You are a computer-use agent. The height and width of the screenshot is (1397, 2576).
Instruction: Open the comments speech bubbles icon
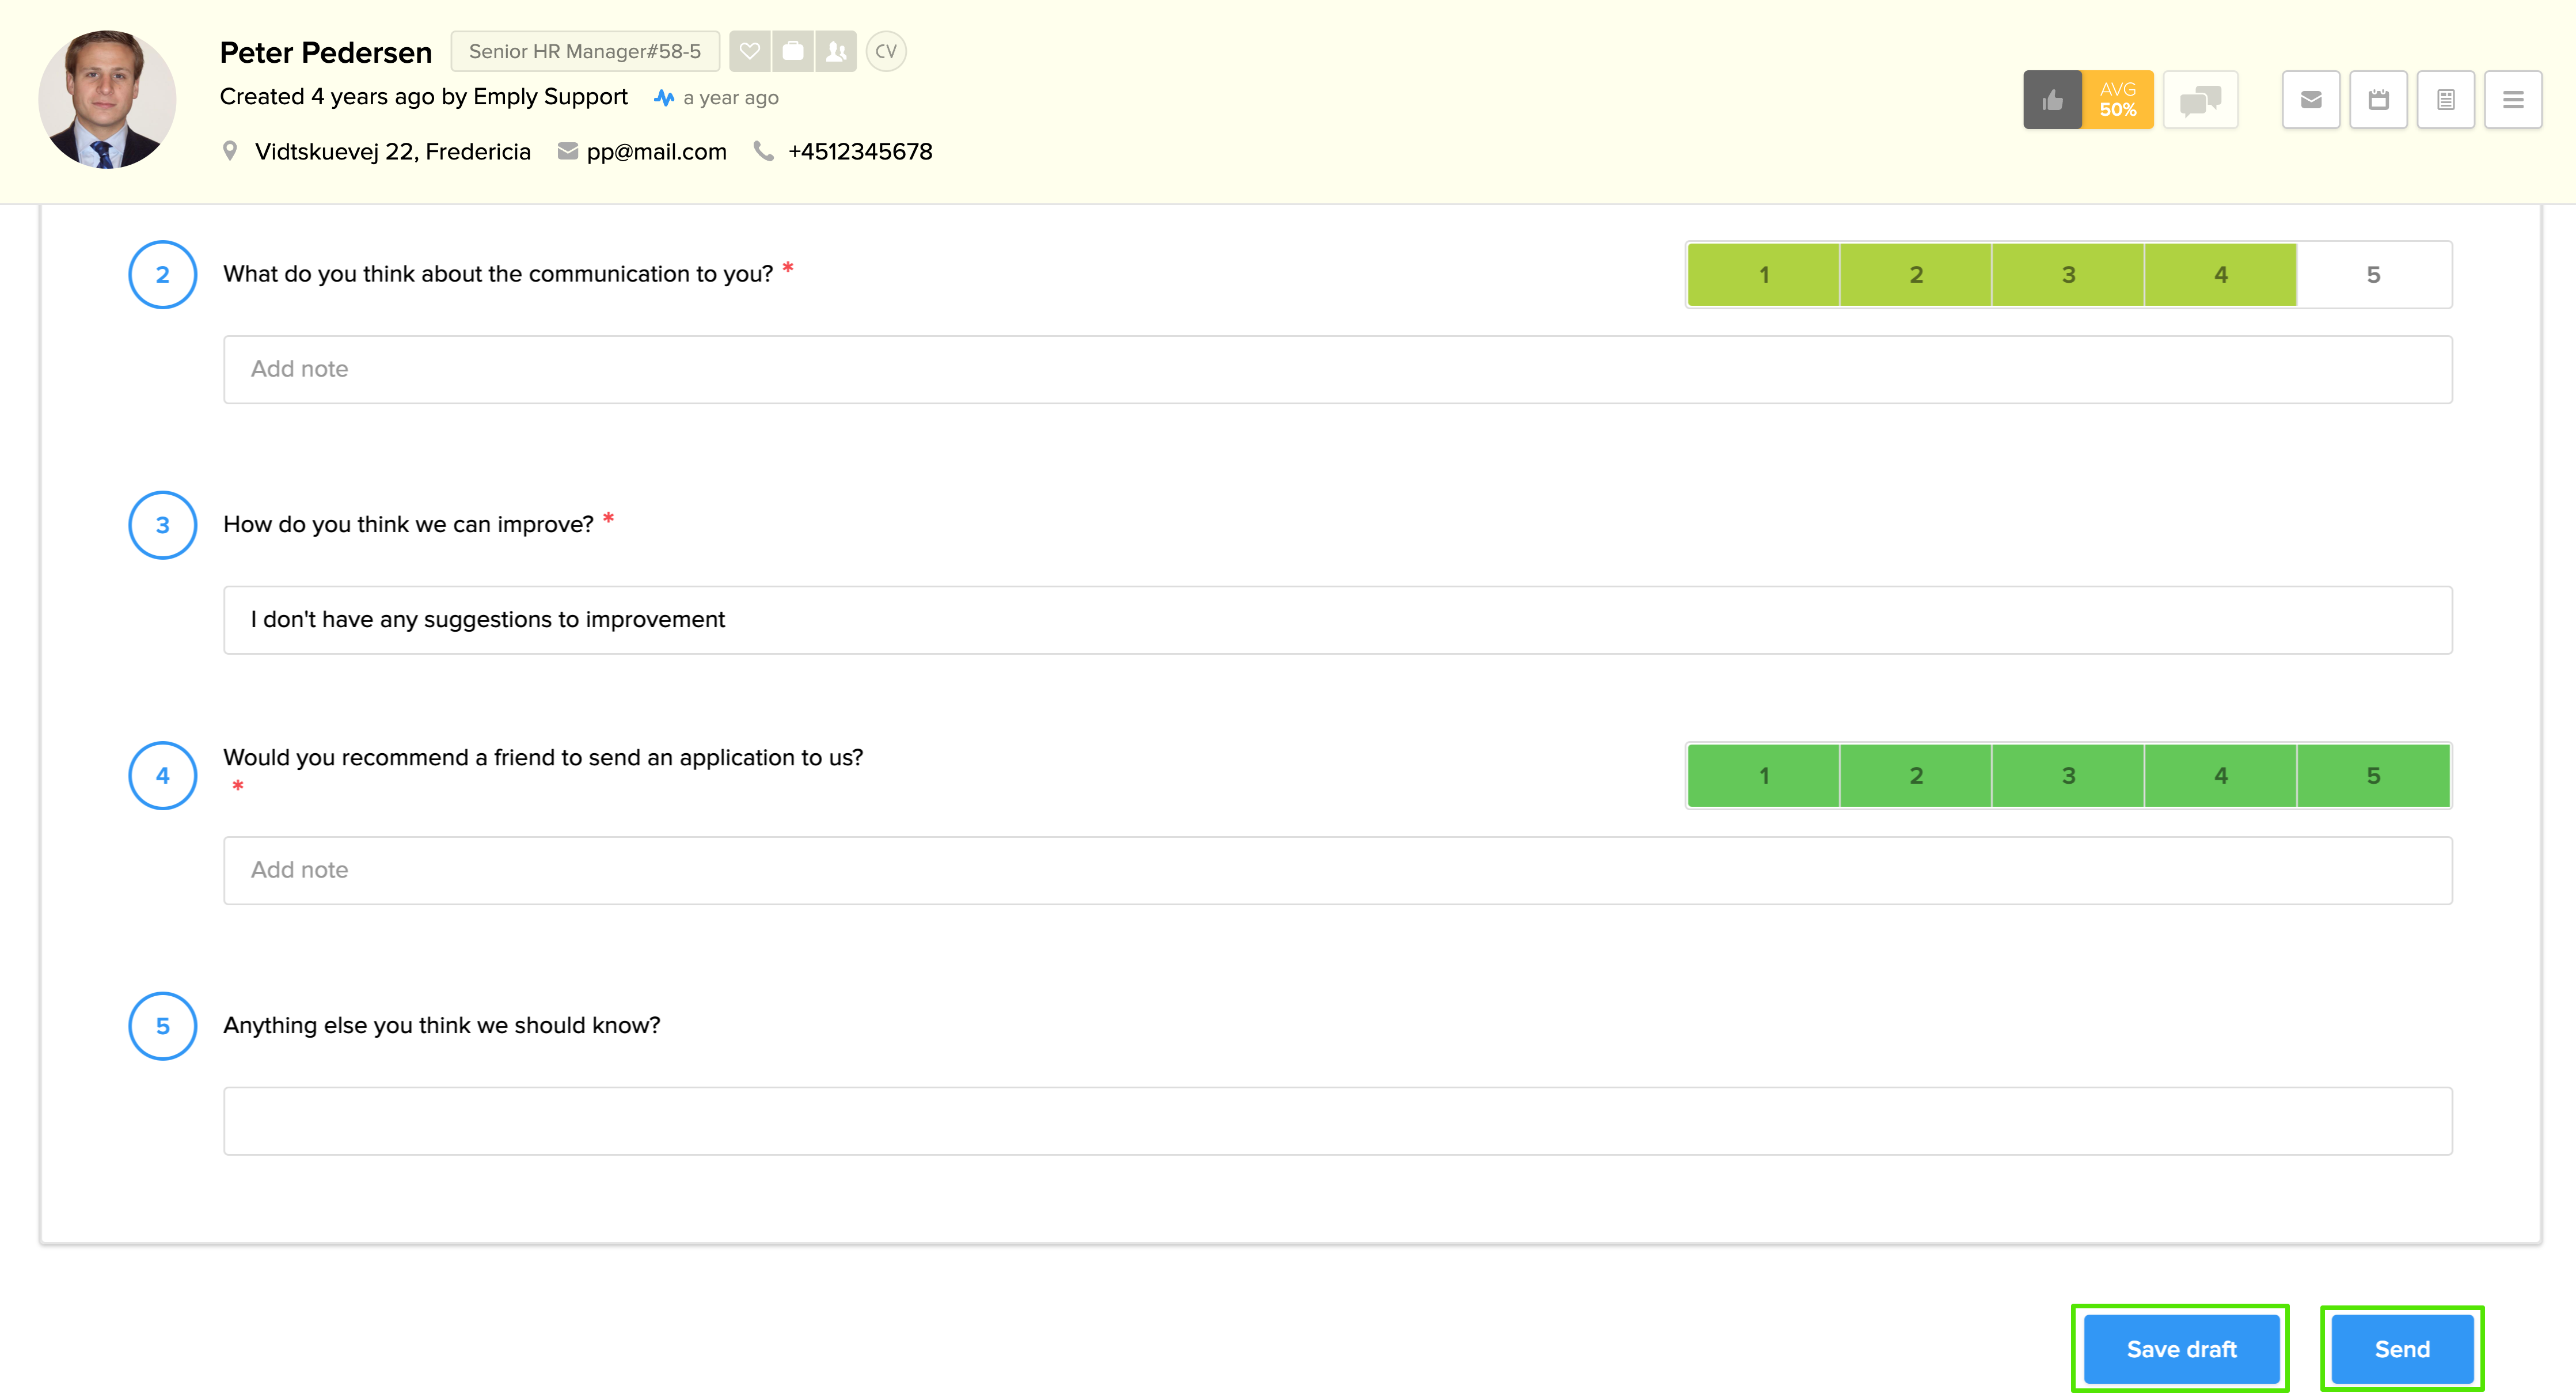2200,99
